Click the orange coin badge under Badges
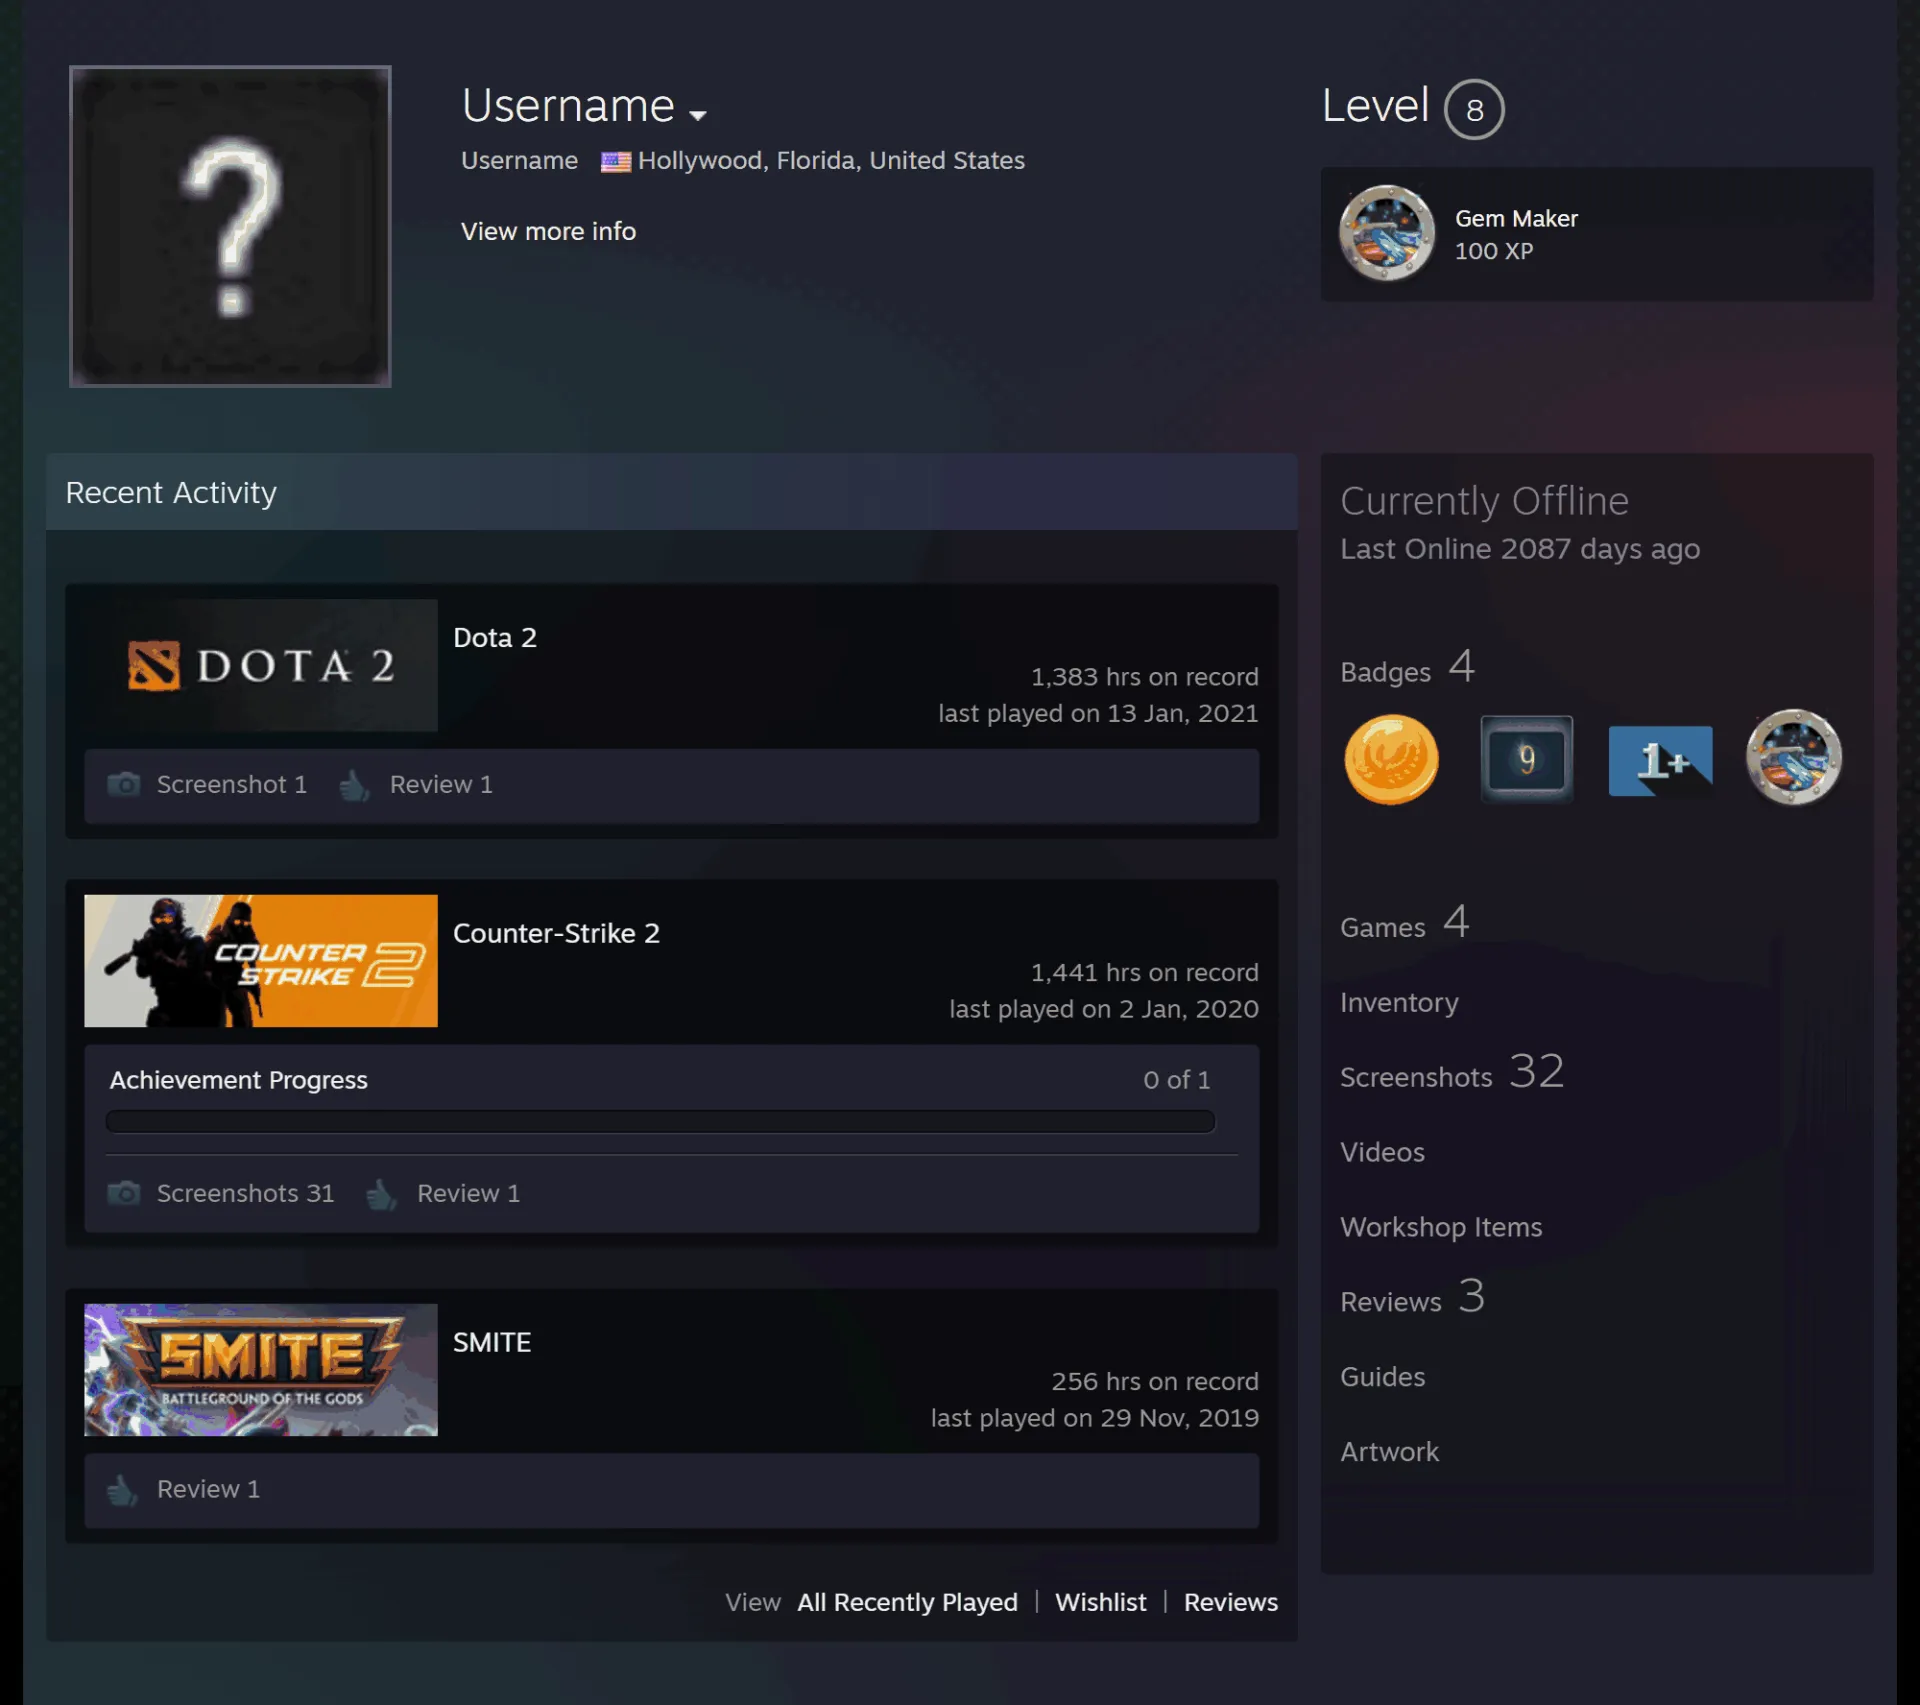The width and height of the screenshot is (1920, 1705). pyautogui.click(x=1391, y=760)
